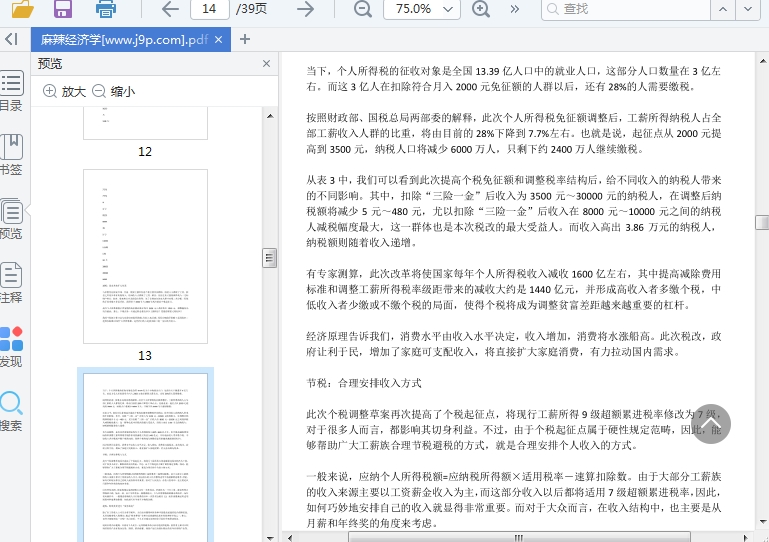Viewport: 769px width, 542px height.
Task: Save the document with the floppy icon
Action: [62, 9]
